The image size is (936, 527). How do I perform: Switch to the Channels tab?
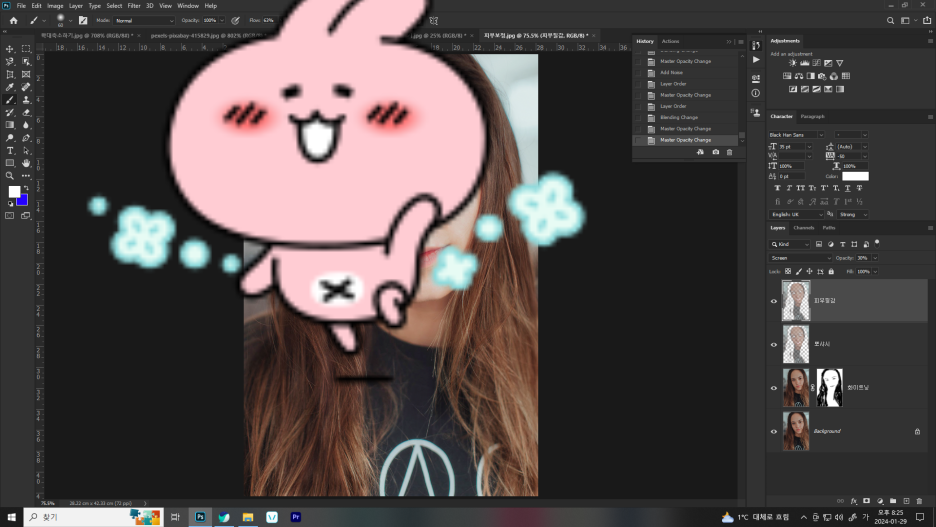pyautogui.click(x=803, y=228)
